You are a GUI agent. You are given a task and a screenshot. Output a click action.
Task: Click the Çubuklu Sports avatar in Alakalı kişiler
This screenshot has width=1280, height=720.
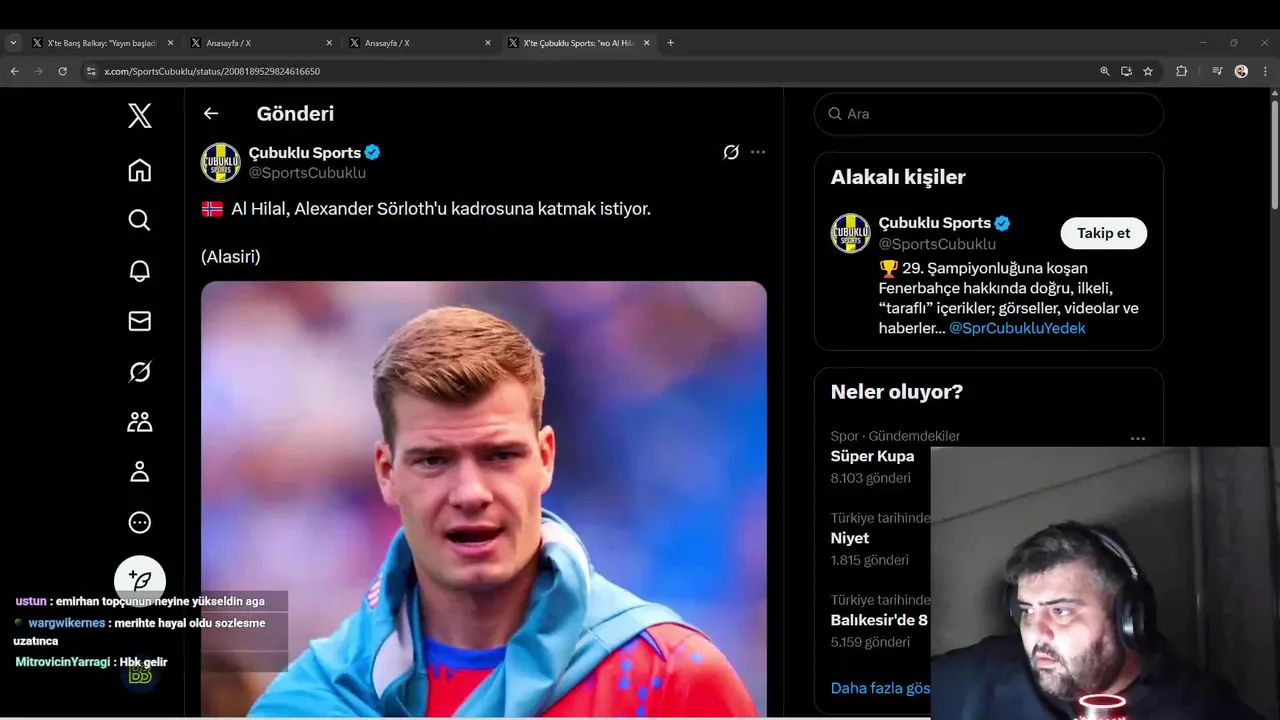coord(851,233)
